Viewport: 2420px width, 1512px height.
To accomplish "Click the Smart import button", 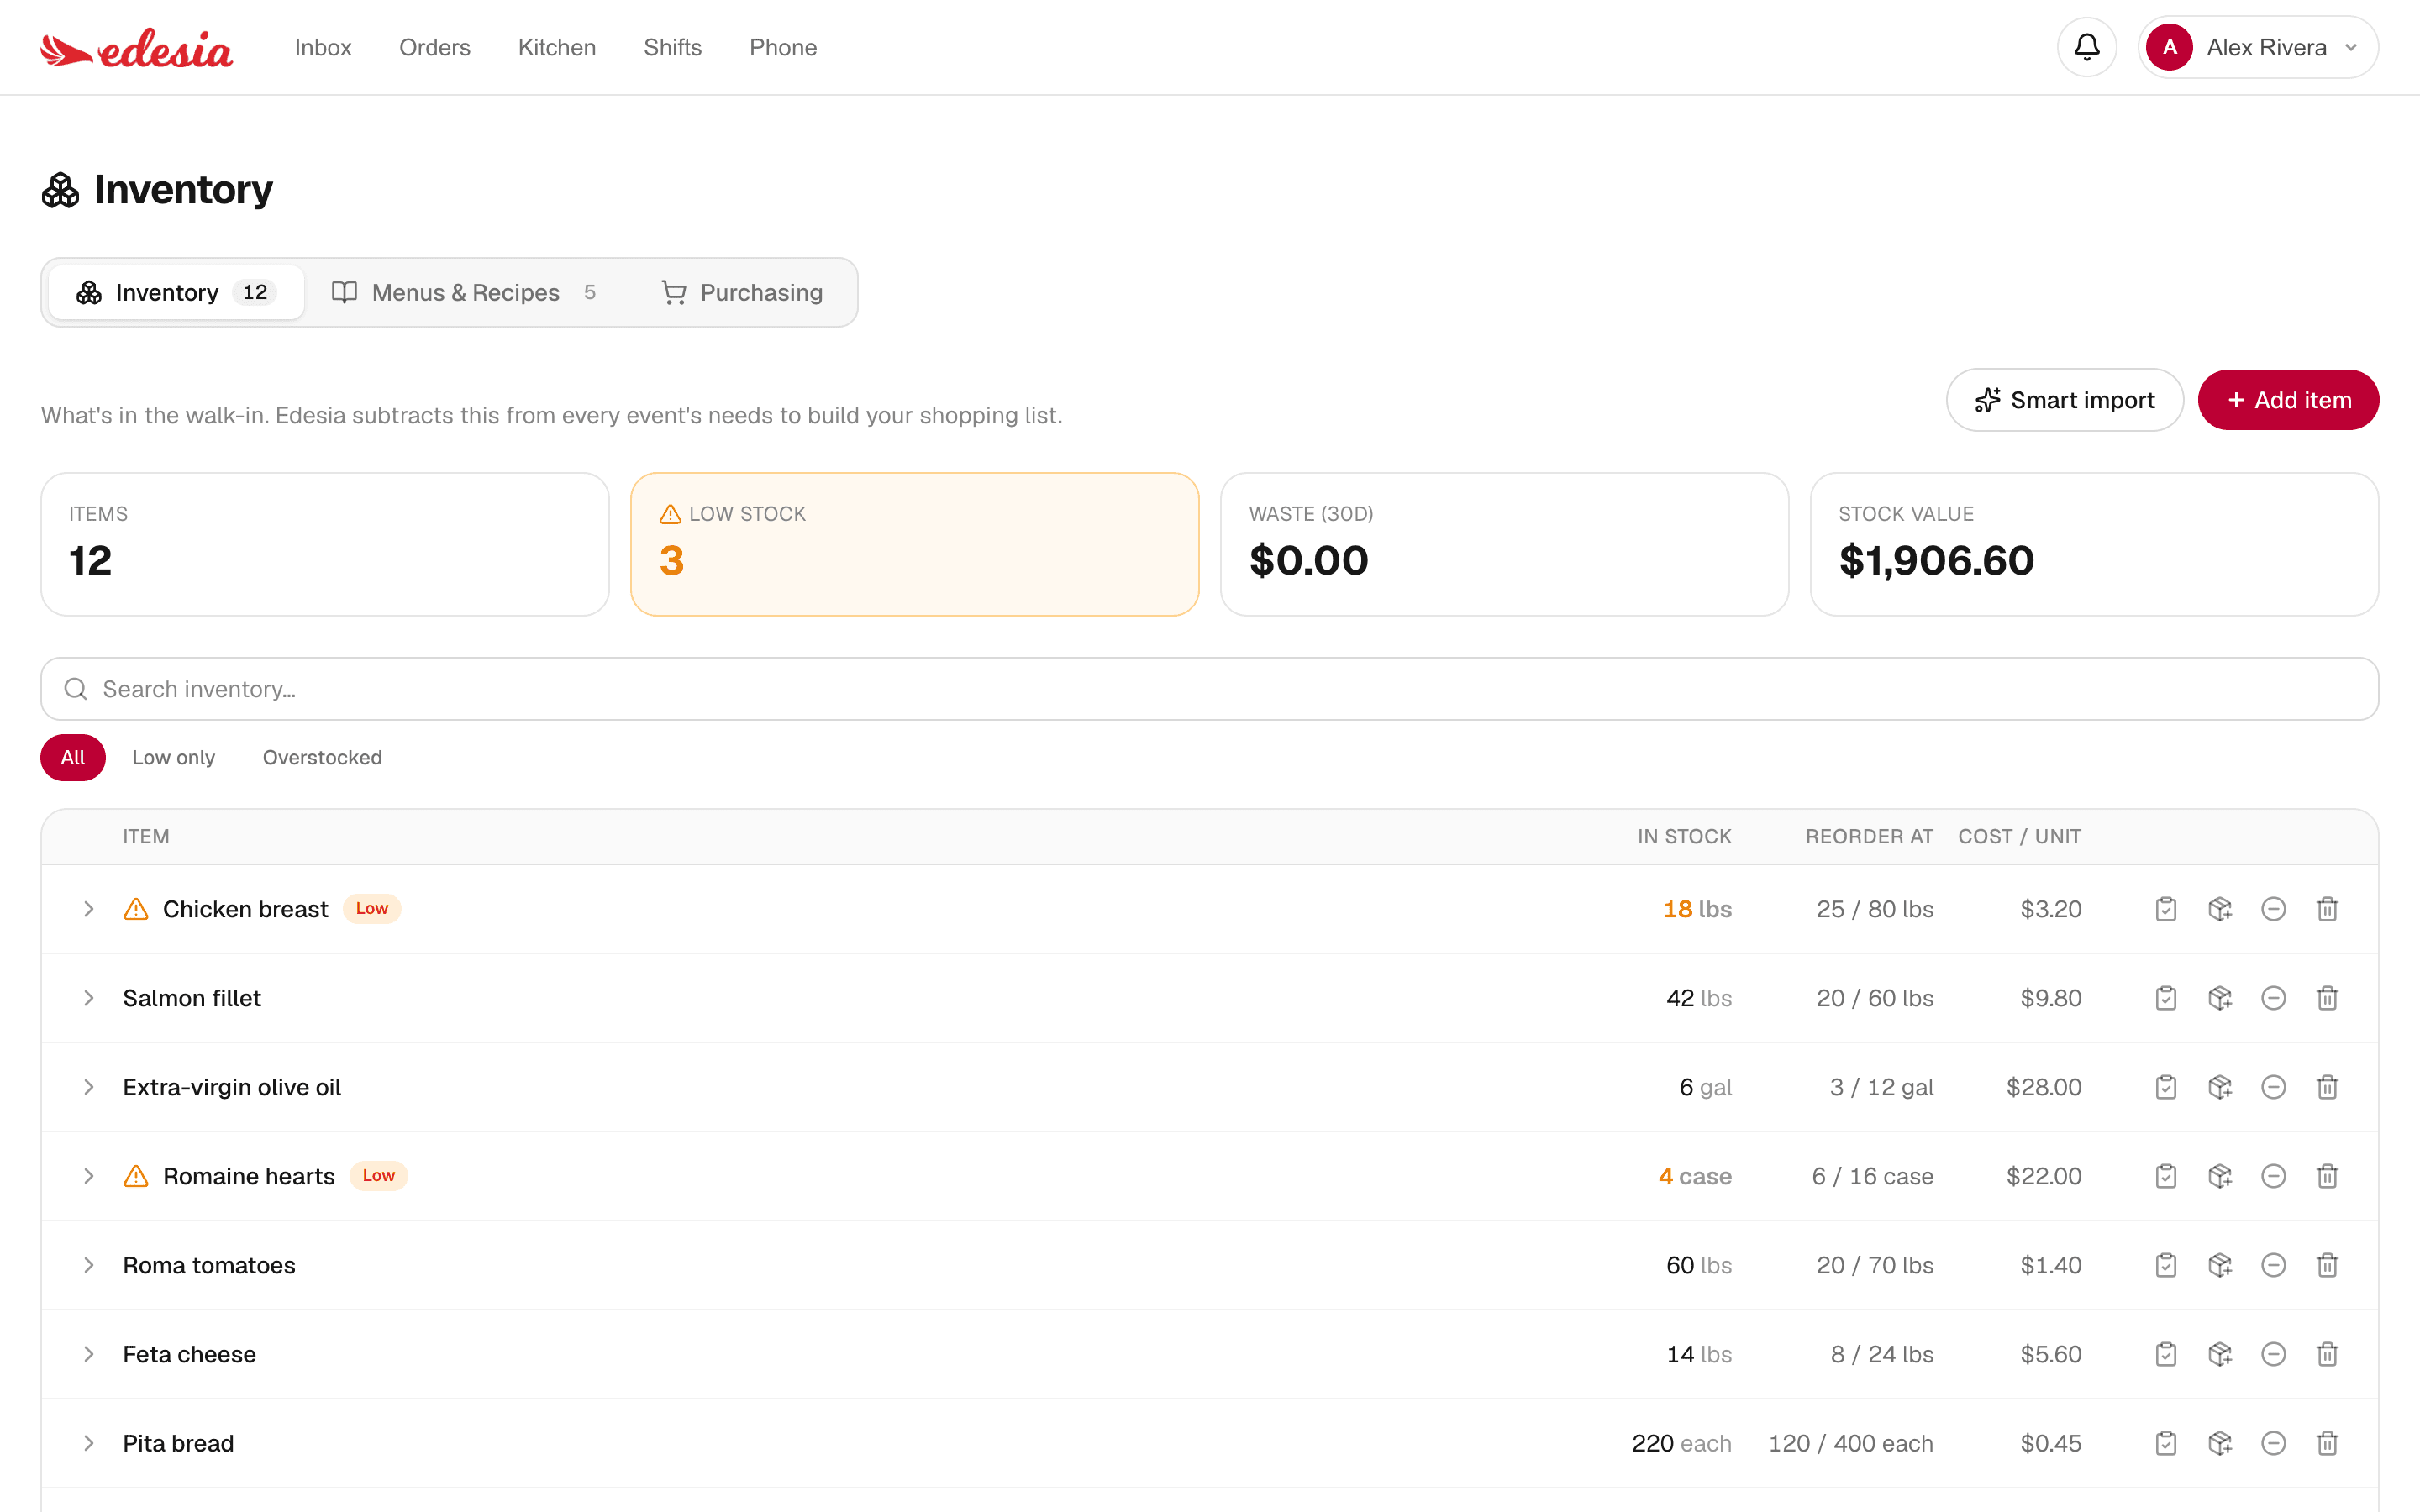I will pos(2064,400).
